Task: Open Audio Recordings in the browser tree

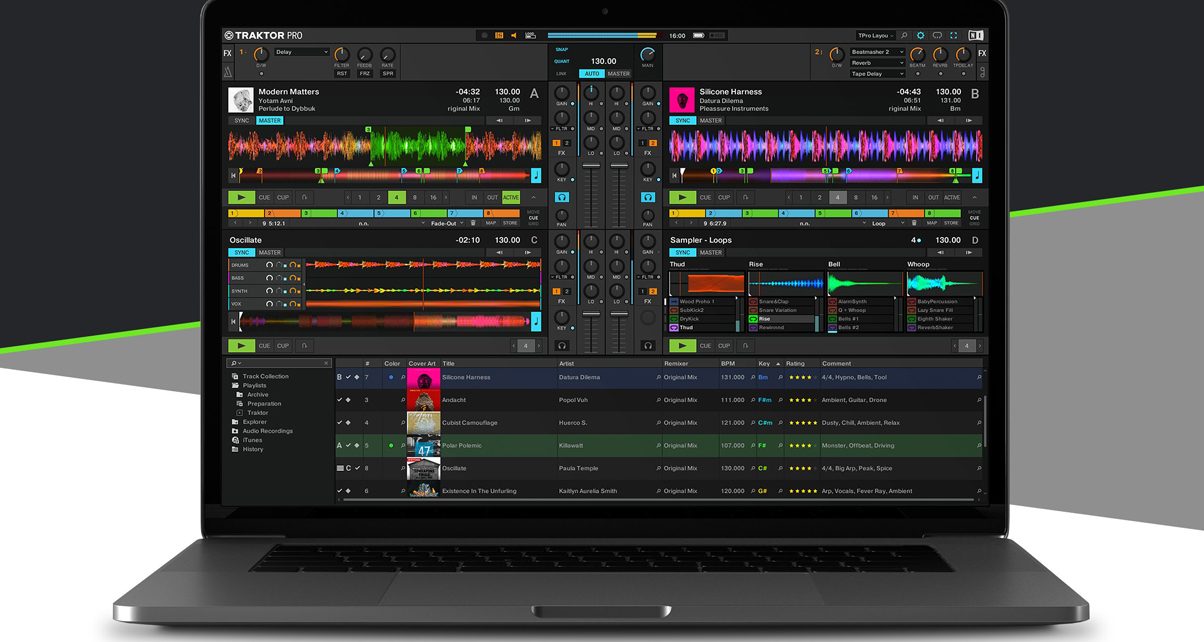Action: click(x=267, y=431)
